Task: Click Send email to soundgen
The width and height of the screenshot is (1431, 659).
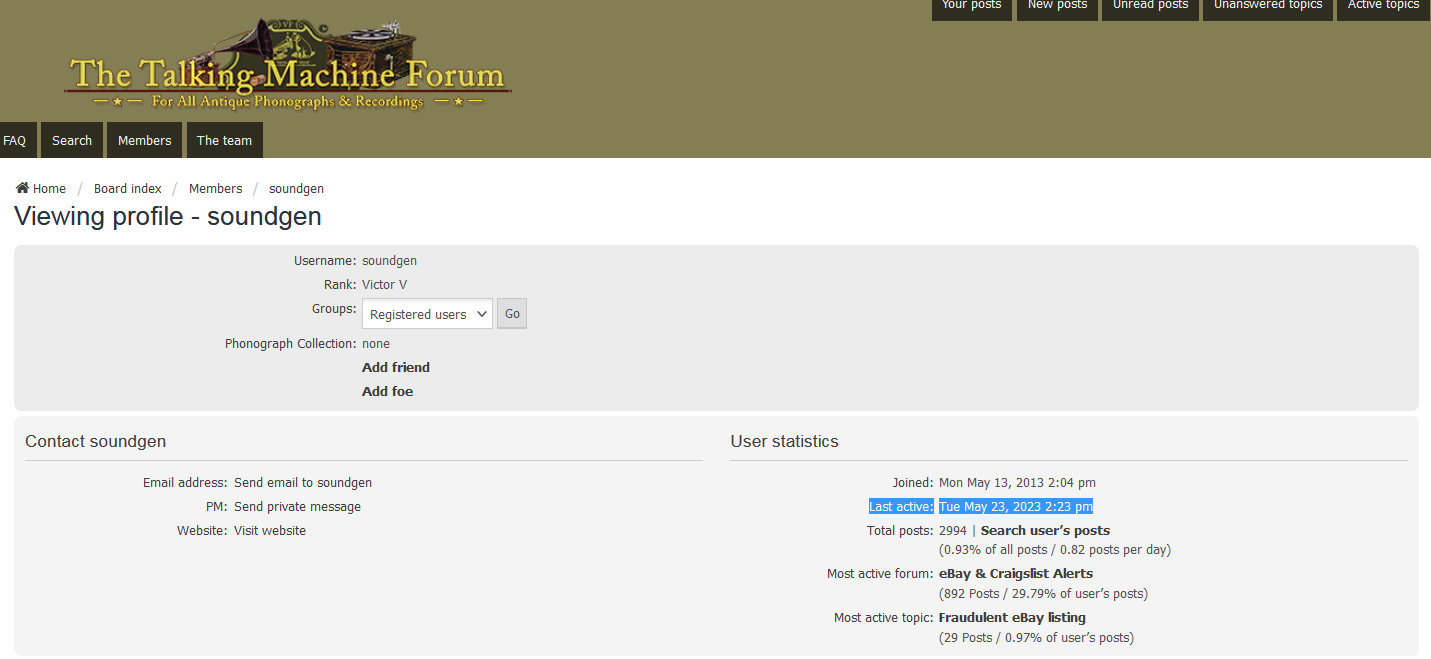Action: [x=303, y=483]
